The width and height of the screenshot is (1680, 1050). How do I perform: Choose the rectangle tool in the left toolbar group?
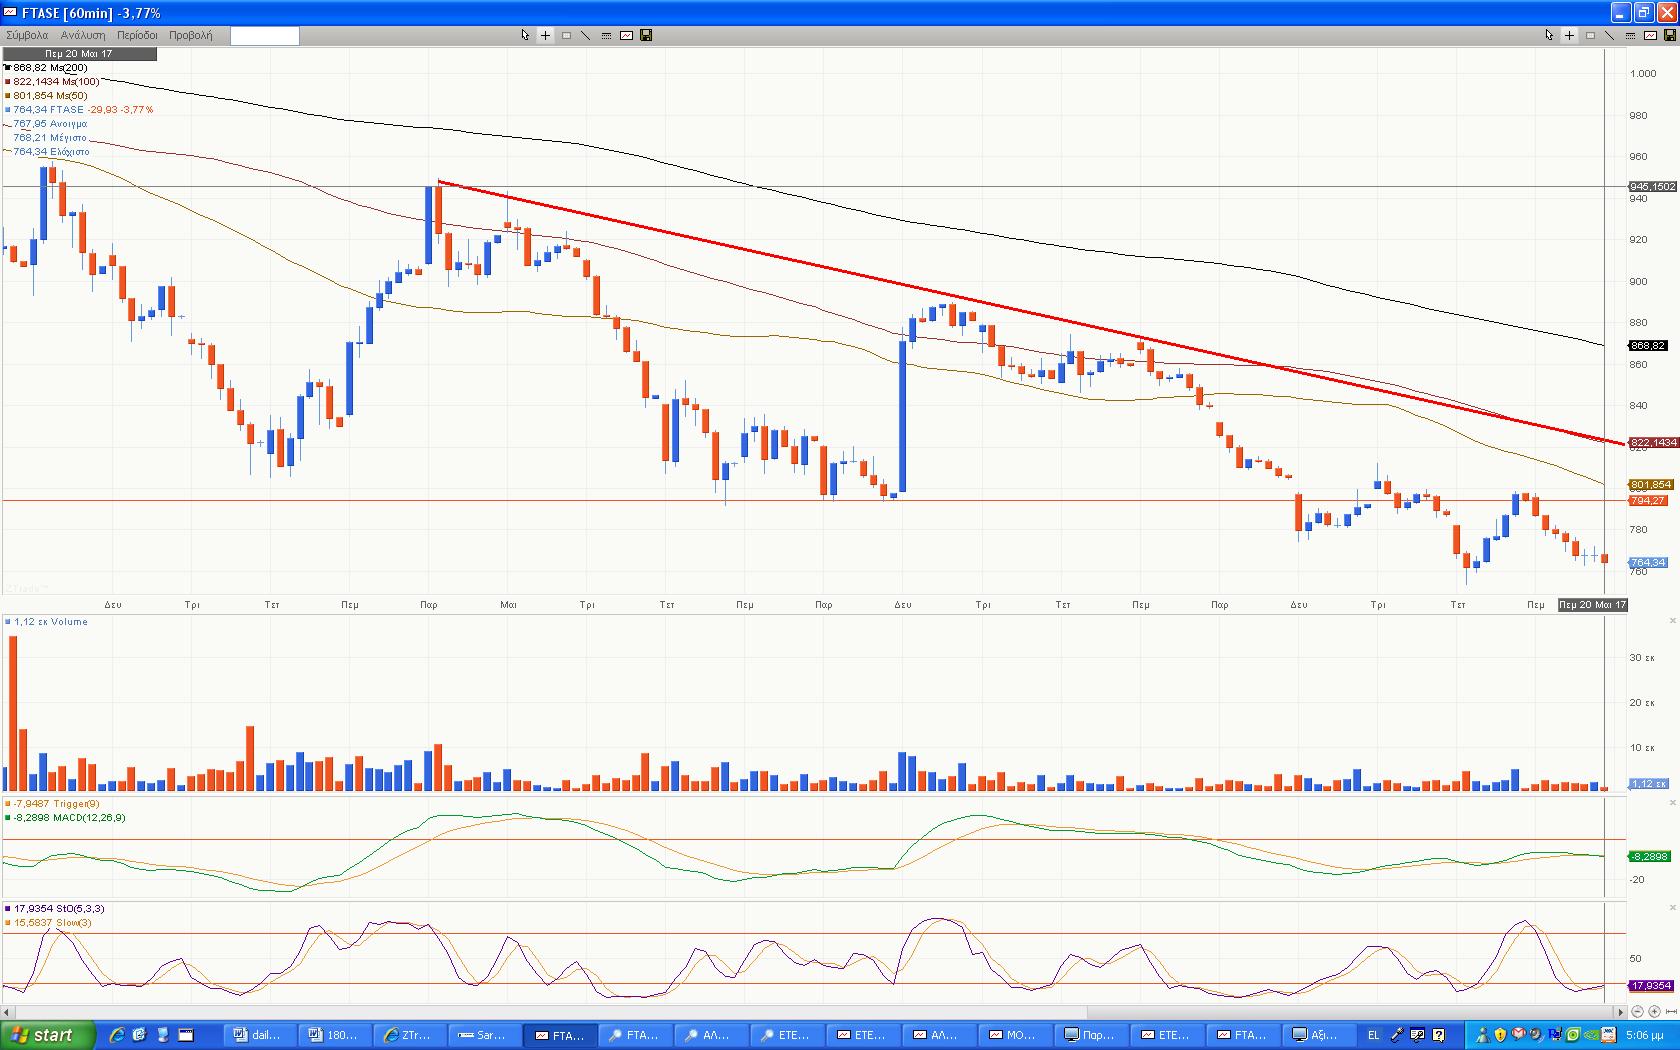[x=566, y=35]
